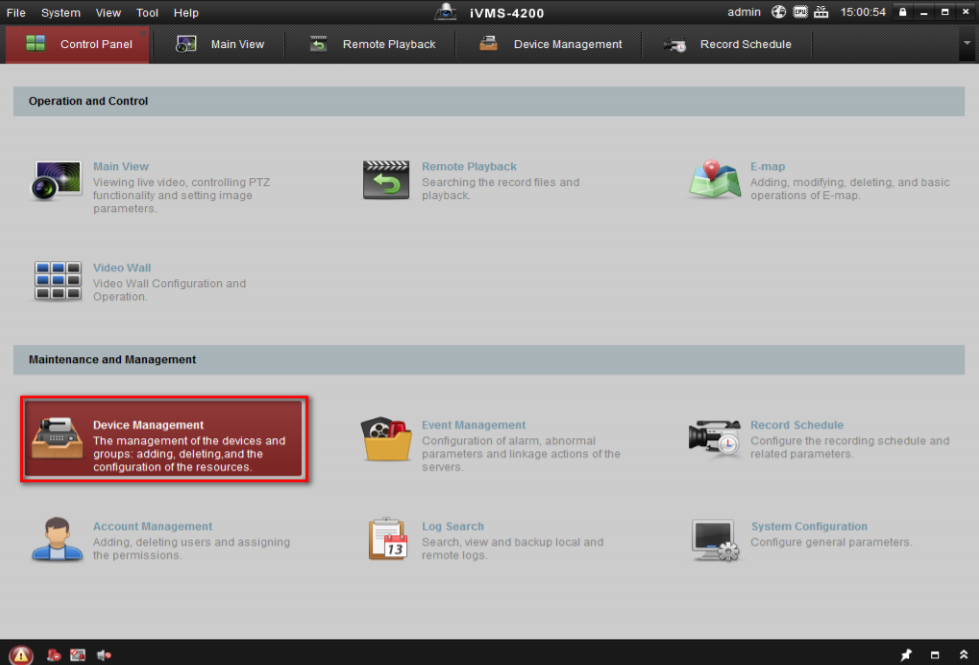Open Remote Playback clapperboard icon

tap(386, 180)
